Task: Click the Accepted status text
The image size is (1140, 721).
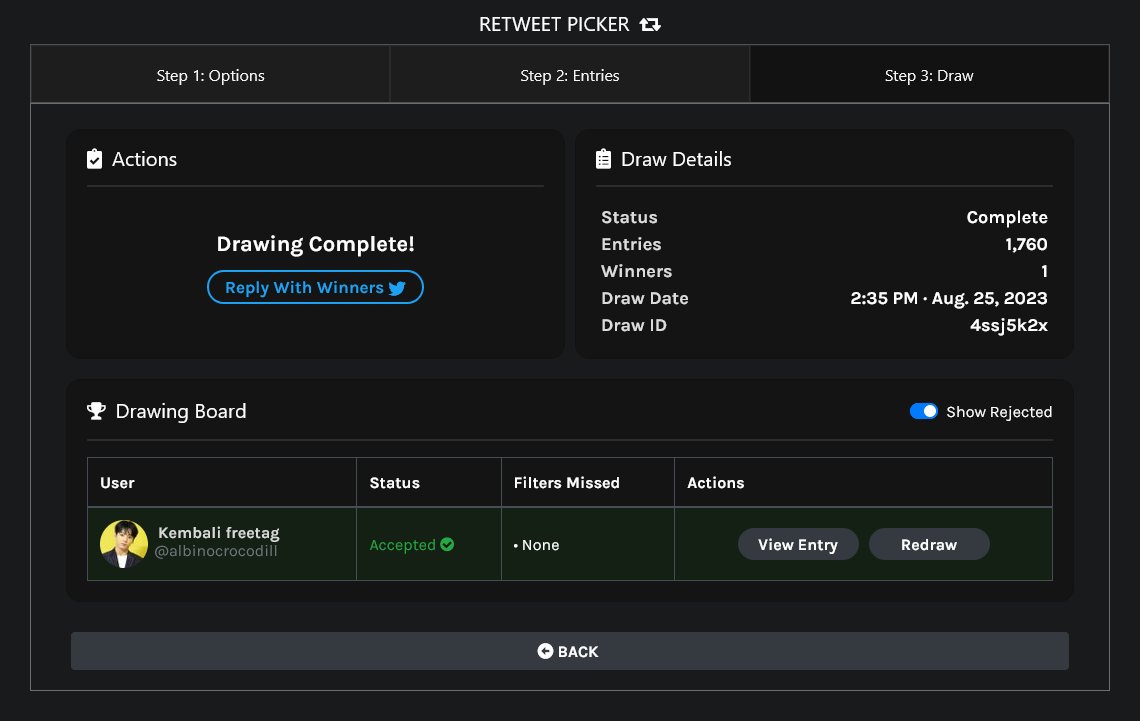Action: (x=402, y=545)
